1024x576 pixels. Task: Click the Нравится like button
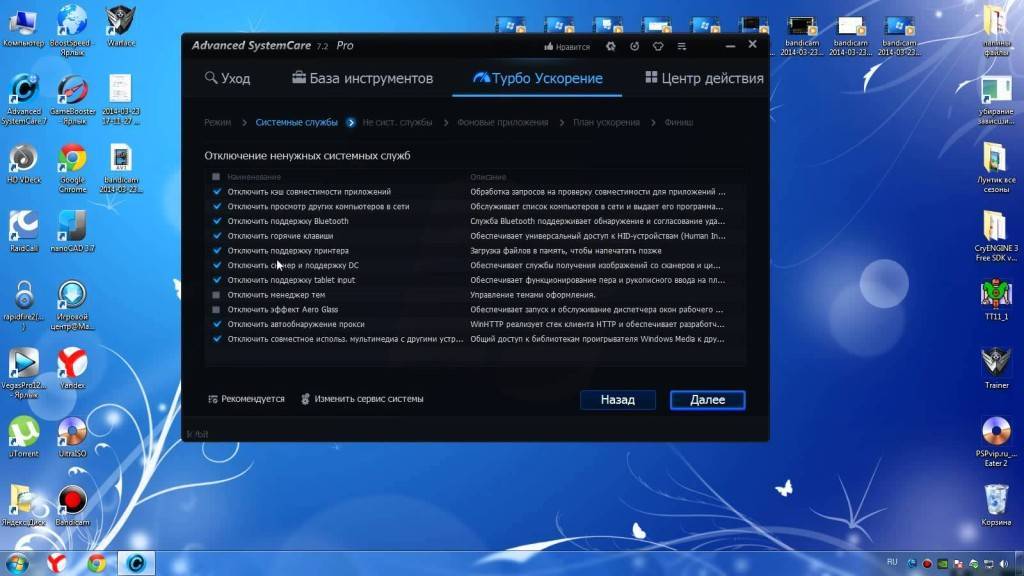coord(567,46)
